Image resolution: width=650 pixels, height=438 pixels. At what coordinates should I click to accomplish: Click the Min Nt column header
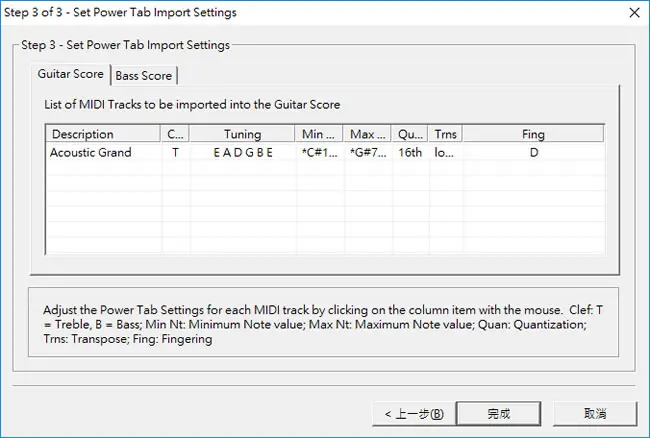click(319, 134)
